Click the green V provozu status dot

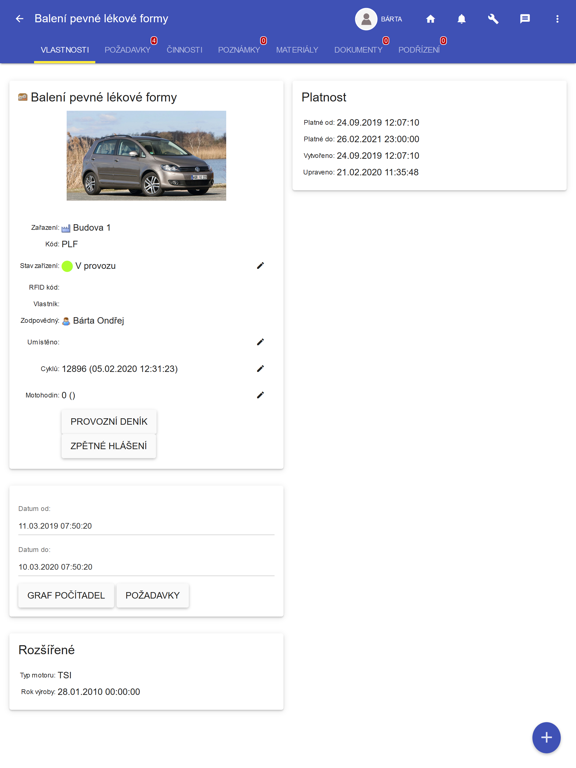(67, 266)
